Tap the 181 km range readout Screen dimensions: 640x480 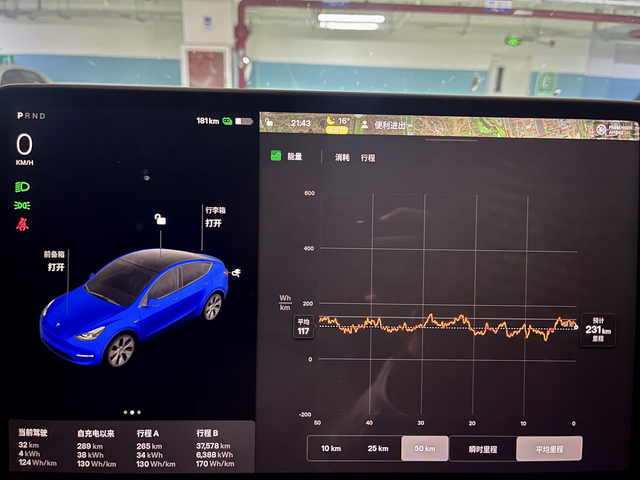(x=208, y=121)
